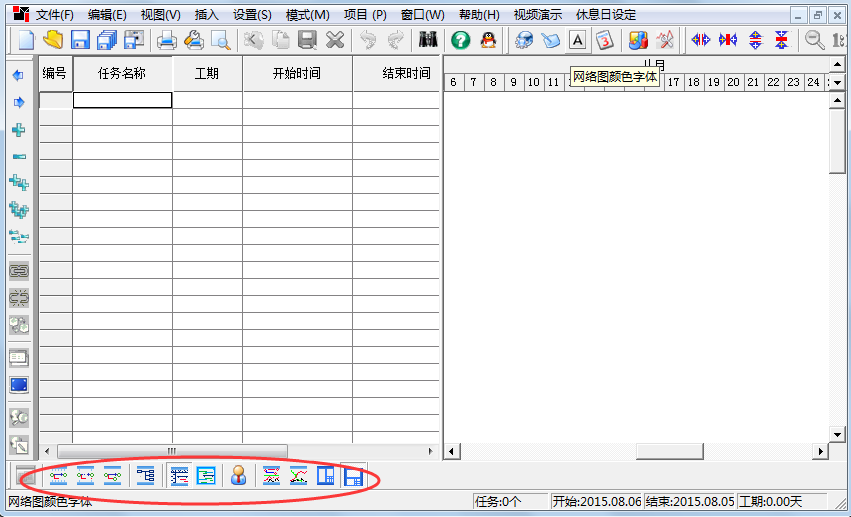Click the 任务名称 column header
The image size is (851, 517).
(x=122, y=74)
